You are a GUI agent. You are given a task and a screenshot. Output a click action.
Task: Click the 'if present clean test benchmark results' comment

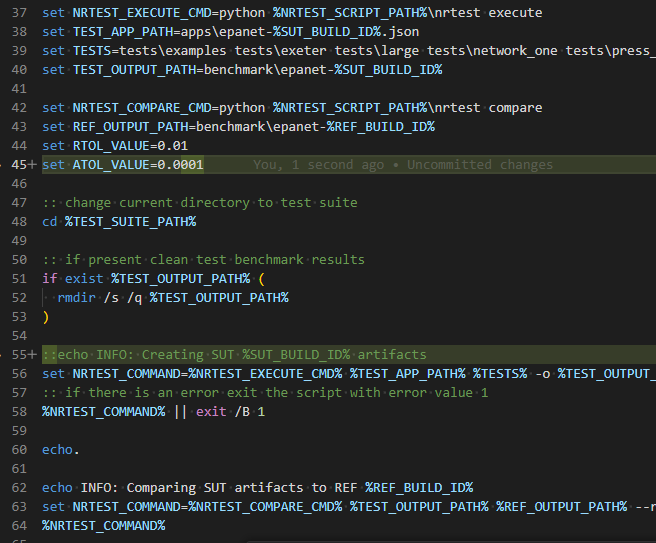203,260
